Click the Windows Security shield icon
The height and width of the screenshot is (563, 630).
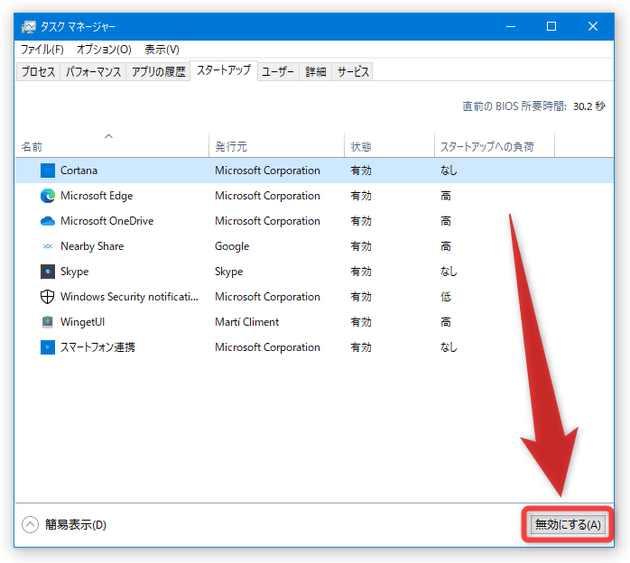(47, 297)
